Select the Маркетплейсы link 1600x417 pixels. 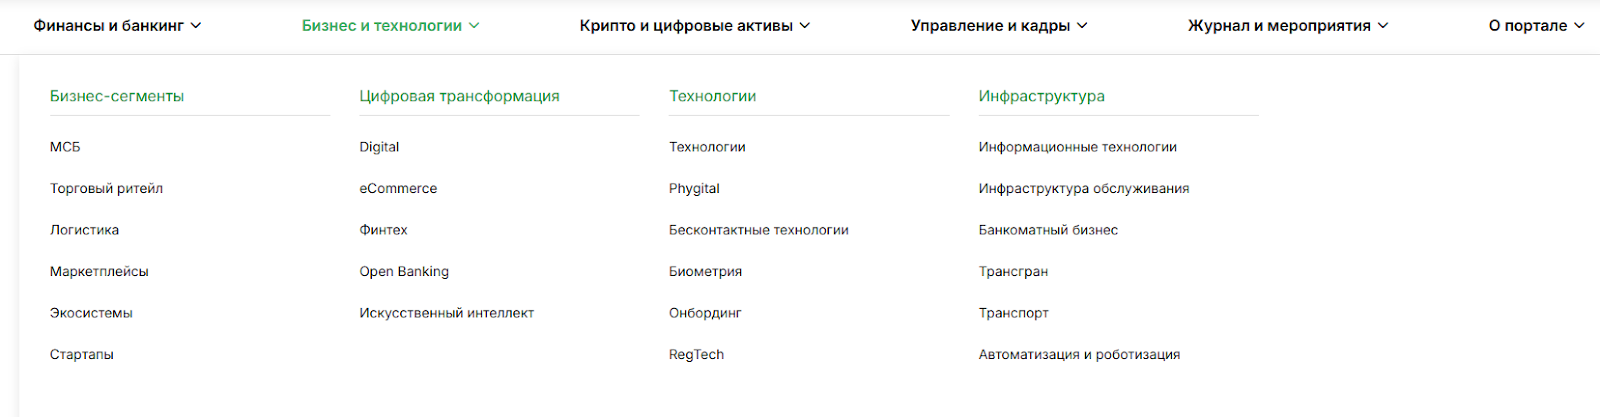pos(99,271)
